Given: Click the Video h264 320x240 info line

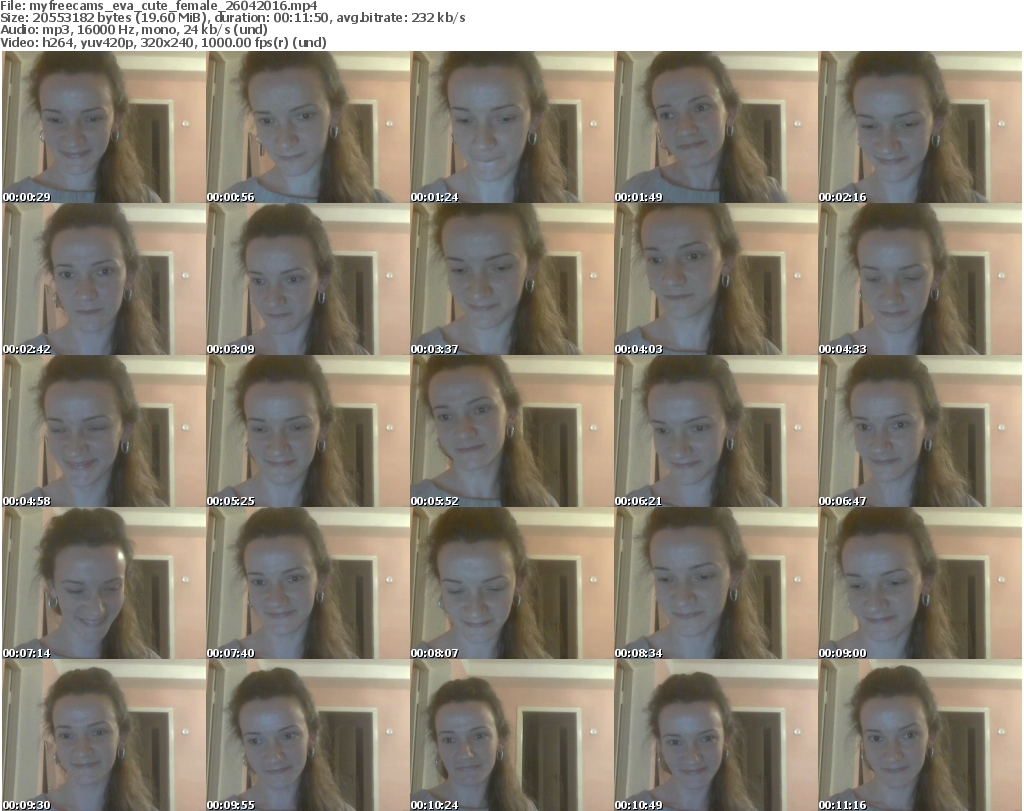Looking at the screenshot, I should click(163, 42).
